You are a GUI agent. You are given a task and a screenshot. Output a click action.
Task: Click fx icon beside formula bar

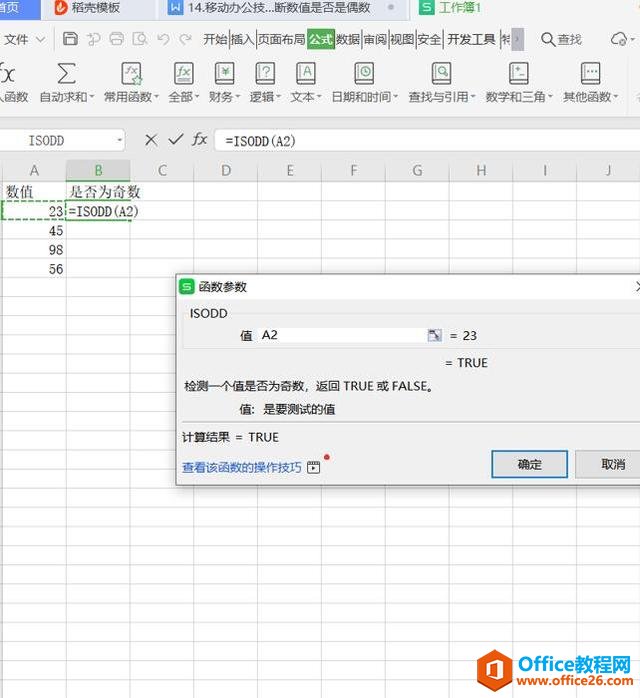pyautogui.click(x=200, y=140)
